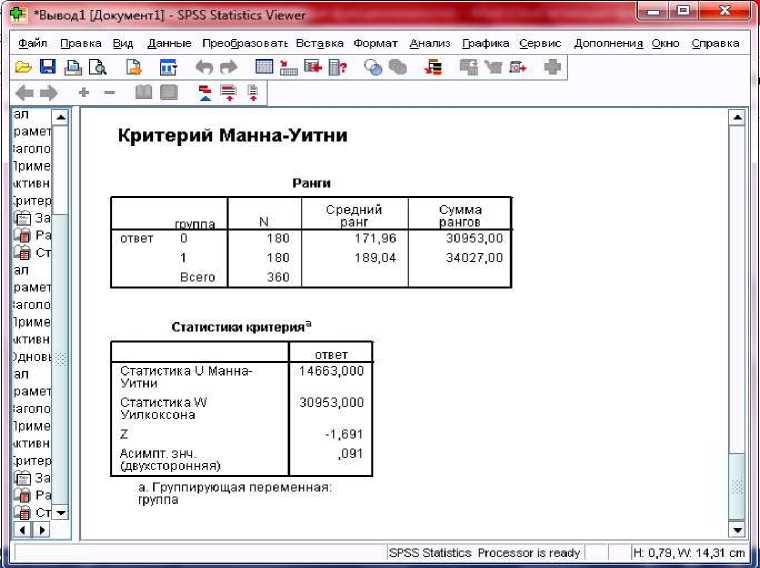Open the Variables info icon with question mark
Image resolution: width=760 pixels, height=568 pixels.
tap(338, 67)
